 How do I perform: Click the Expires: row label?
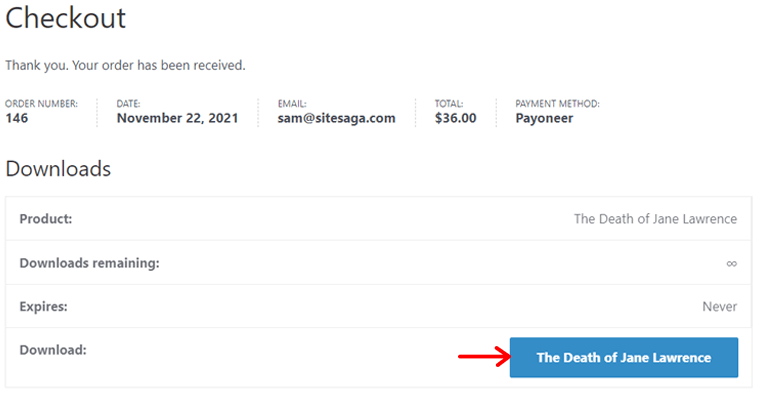pyautogui.click(x=43, y=306)
